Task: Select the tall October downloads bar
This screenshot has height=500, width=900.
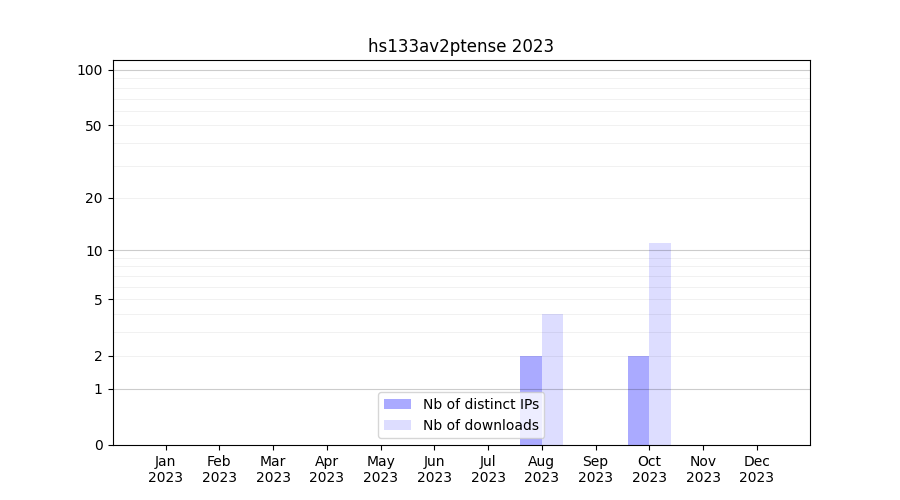Action: click(x=660, y=343)
